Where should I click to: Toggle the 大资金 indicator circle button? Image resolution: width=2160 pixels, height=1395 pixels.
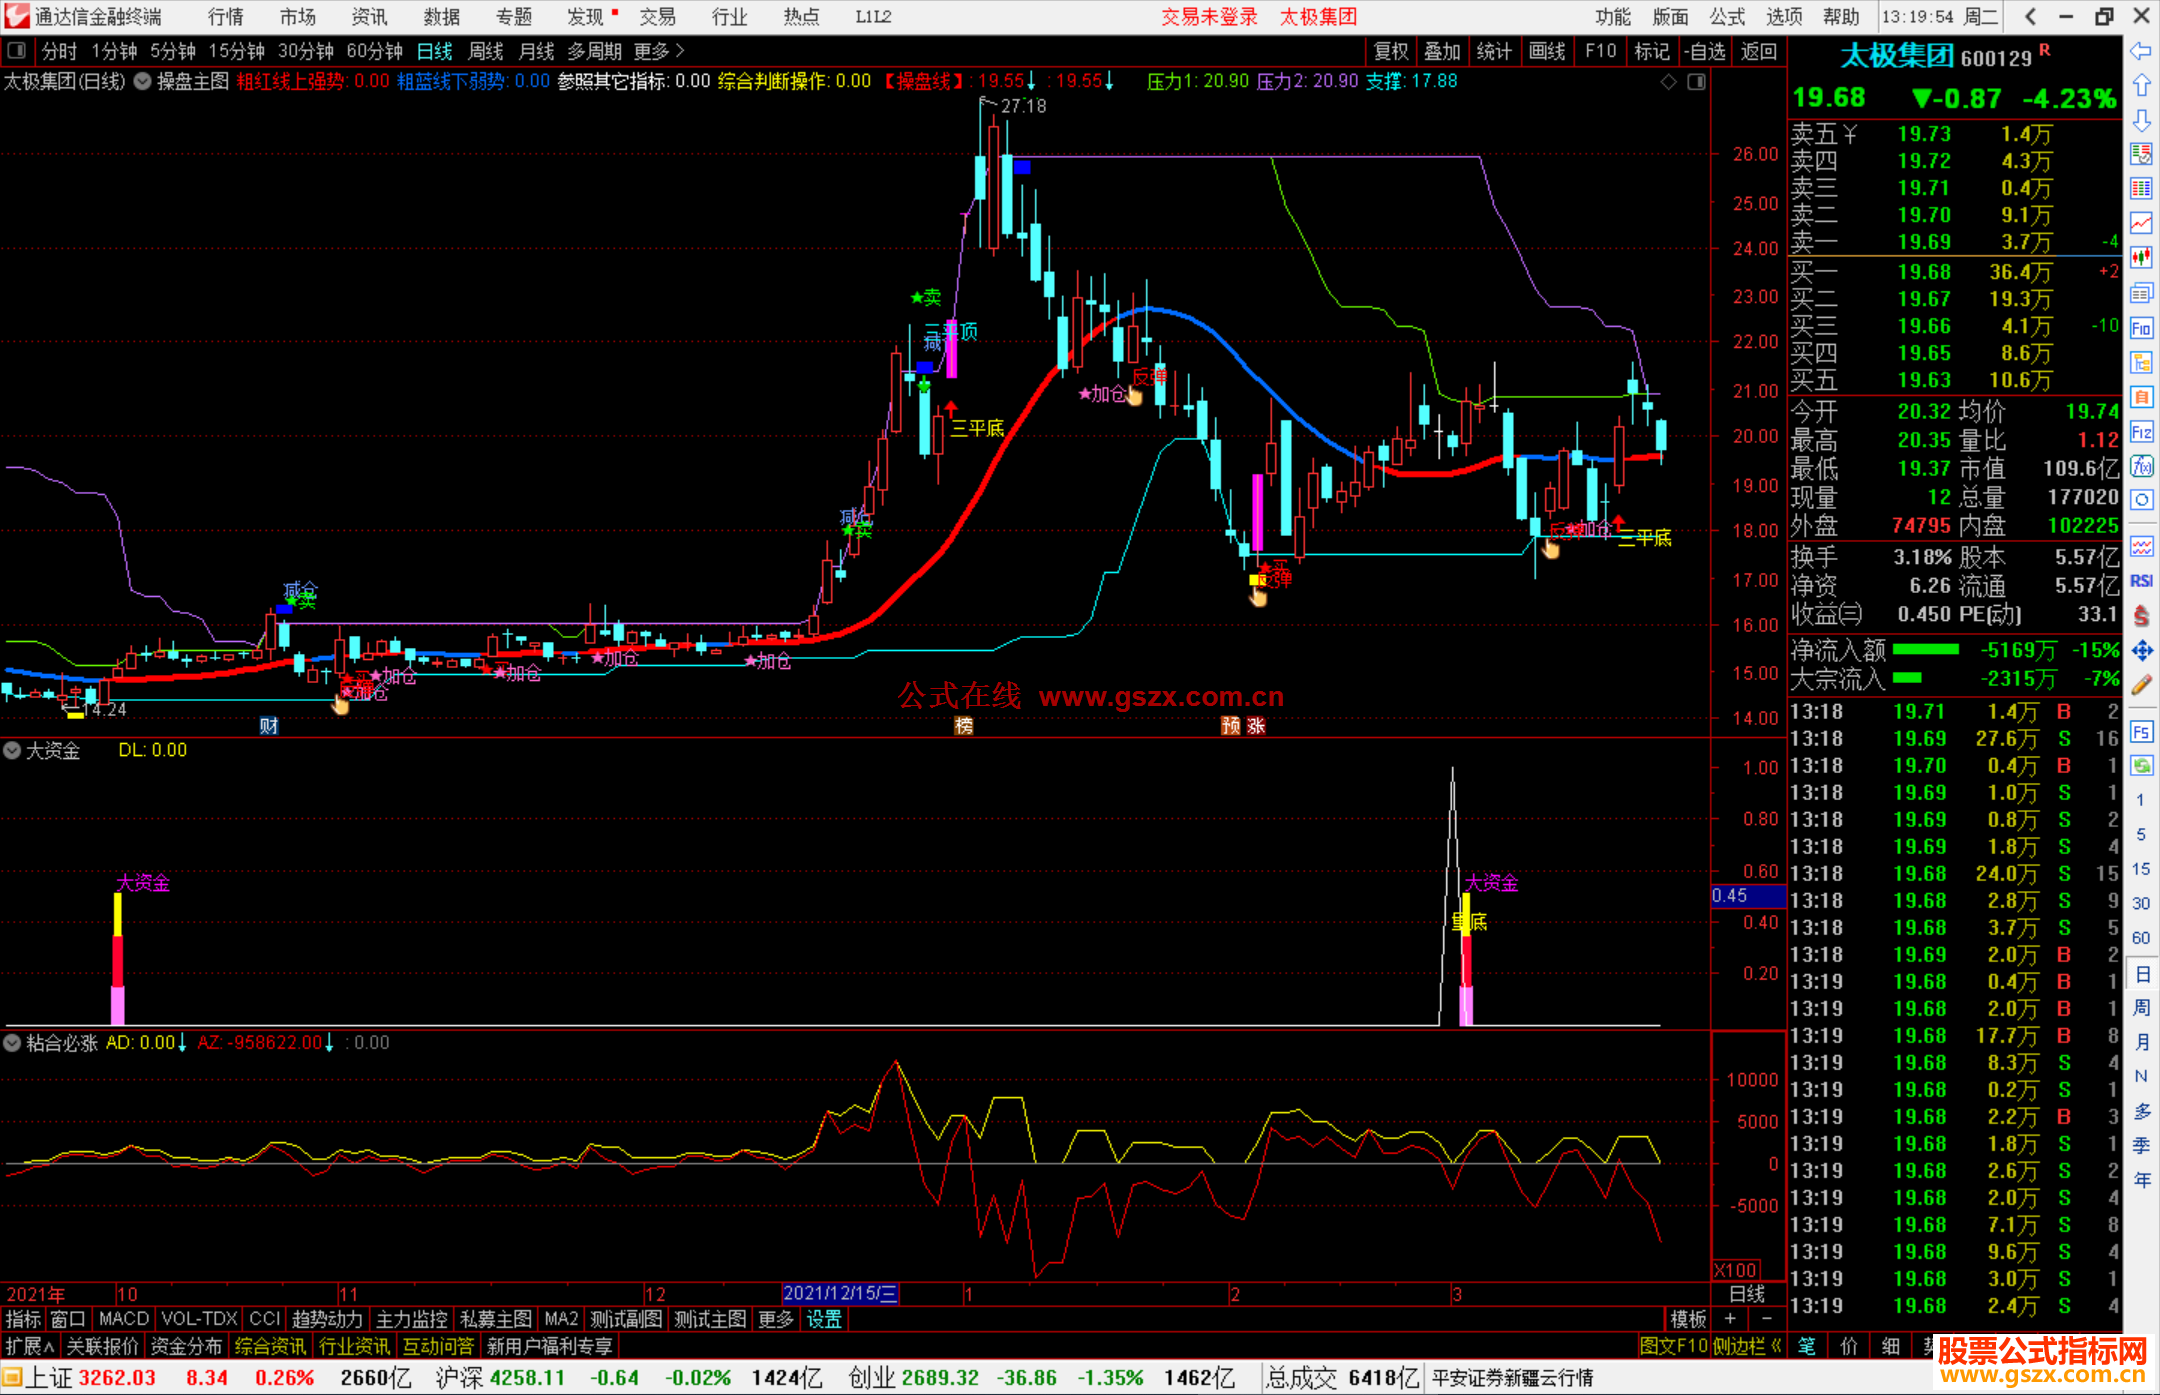tap(12, 750)
